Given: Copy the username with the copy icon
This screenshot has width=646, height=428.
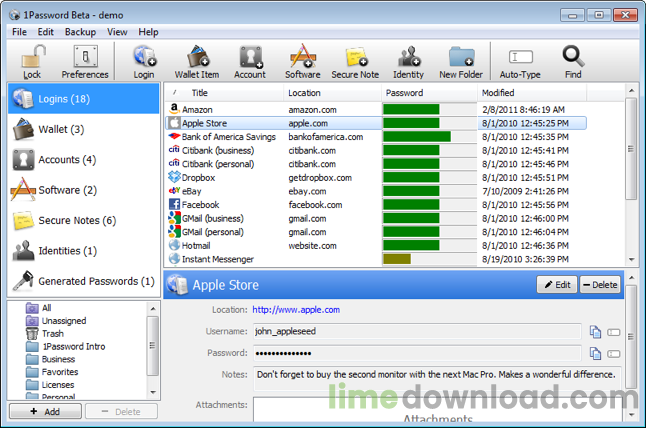Looking at the screenshot, I should point(595,332).
